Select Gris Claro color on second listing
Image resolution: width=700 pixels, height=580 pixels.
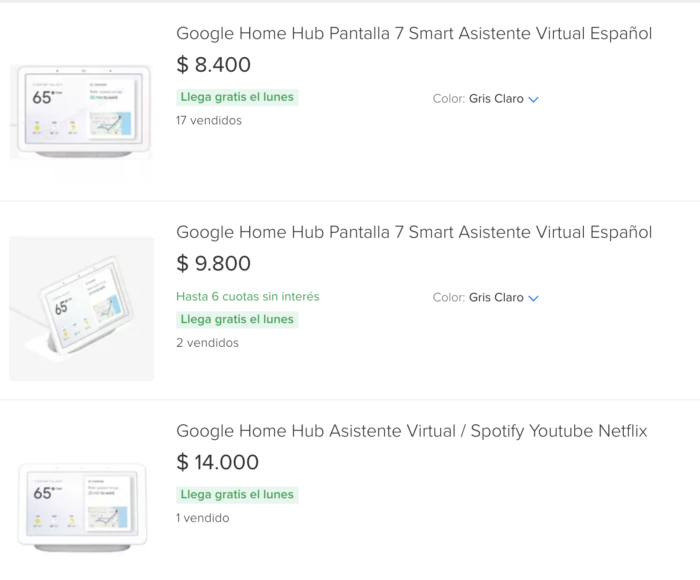click(496, 297)
